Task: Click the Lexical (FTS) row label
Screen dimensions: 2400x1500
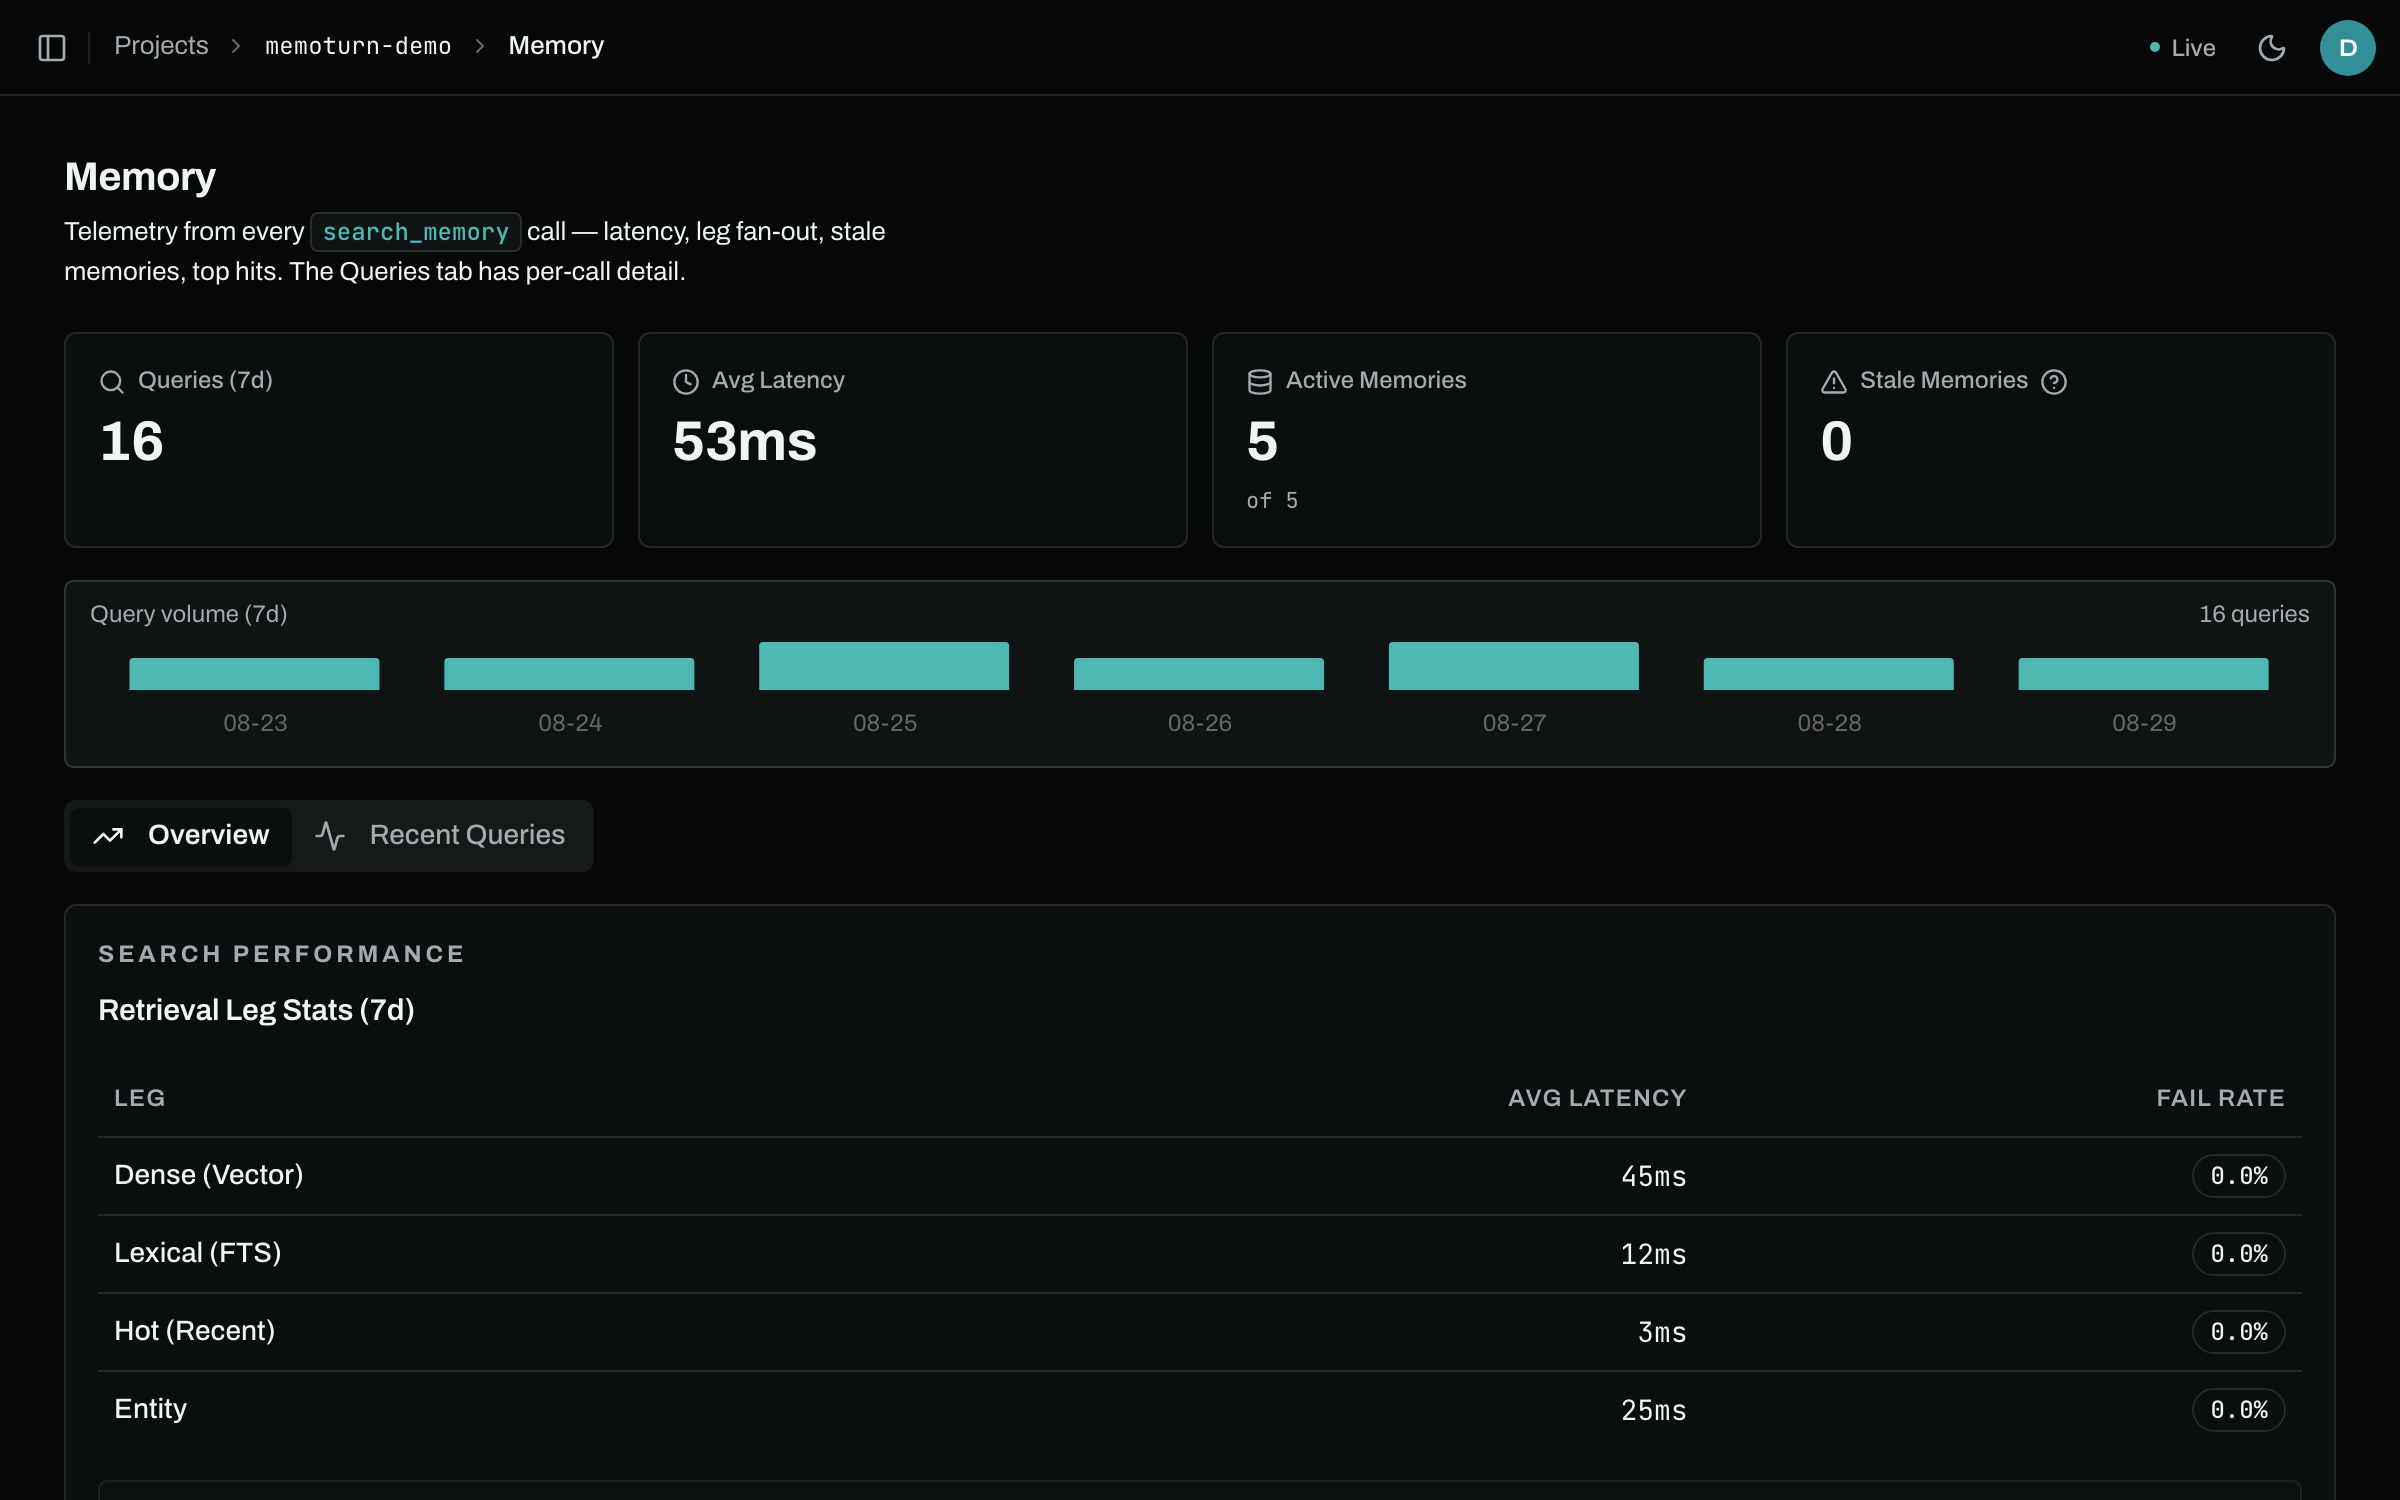Action: (x=198, y=1253)
